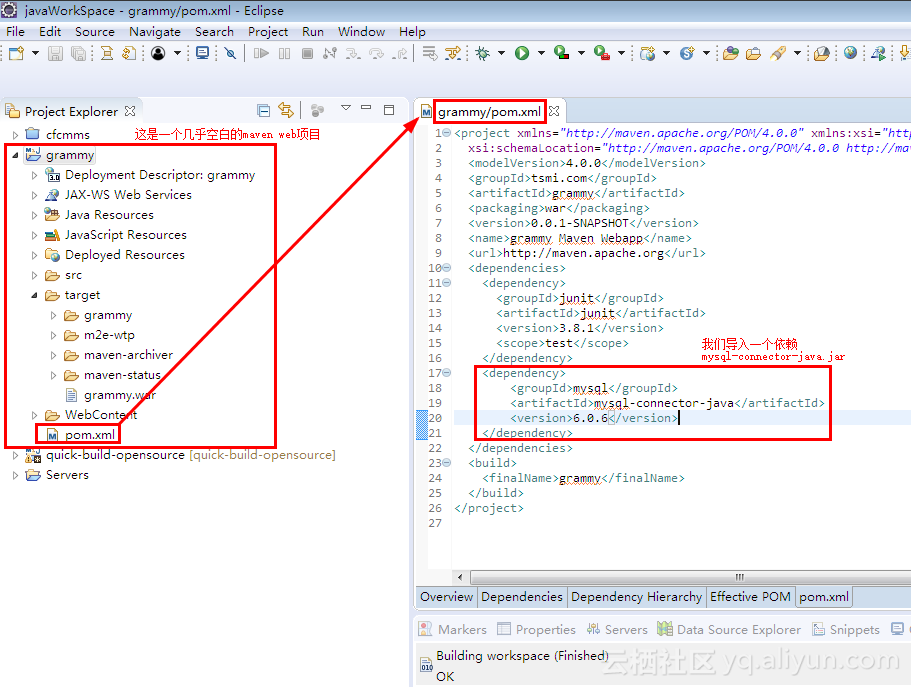Click the Open Type folder icon
Image resolution: width=911 pixels, height=687 pixels.
(731, 53)
